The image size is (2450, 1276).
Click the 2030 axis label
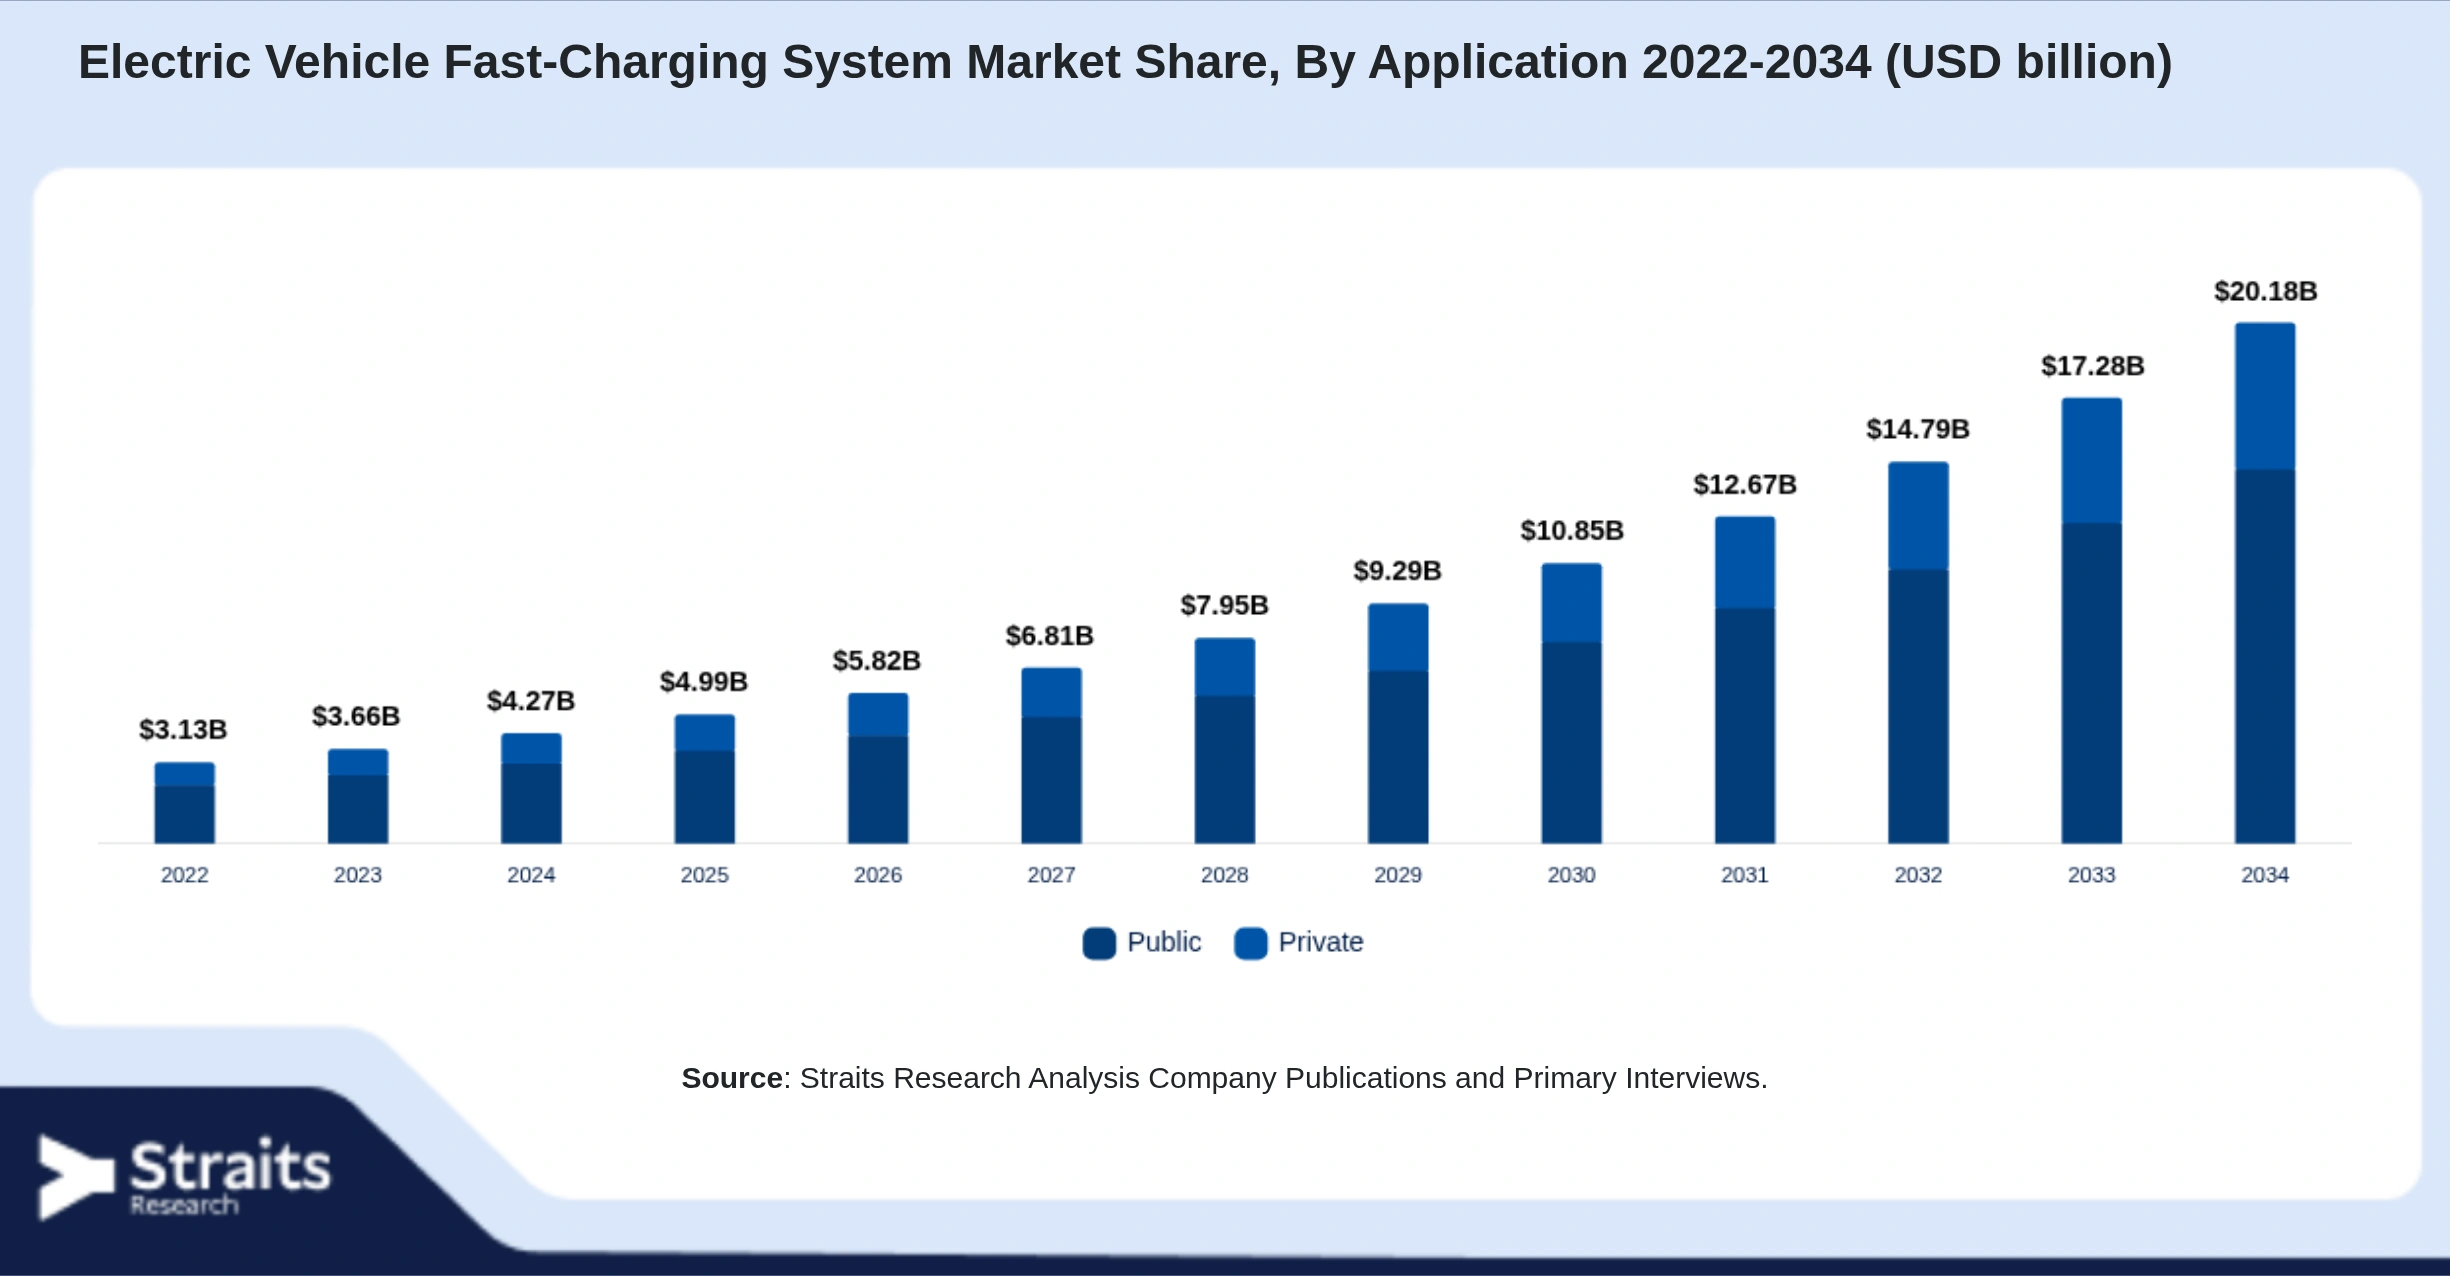tap(1572, 875)
